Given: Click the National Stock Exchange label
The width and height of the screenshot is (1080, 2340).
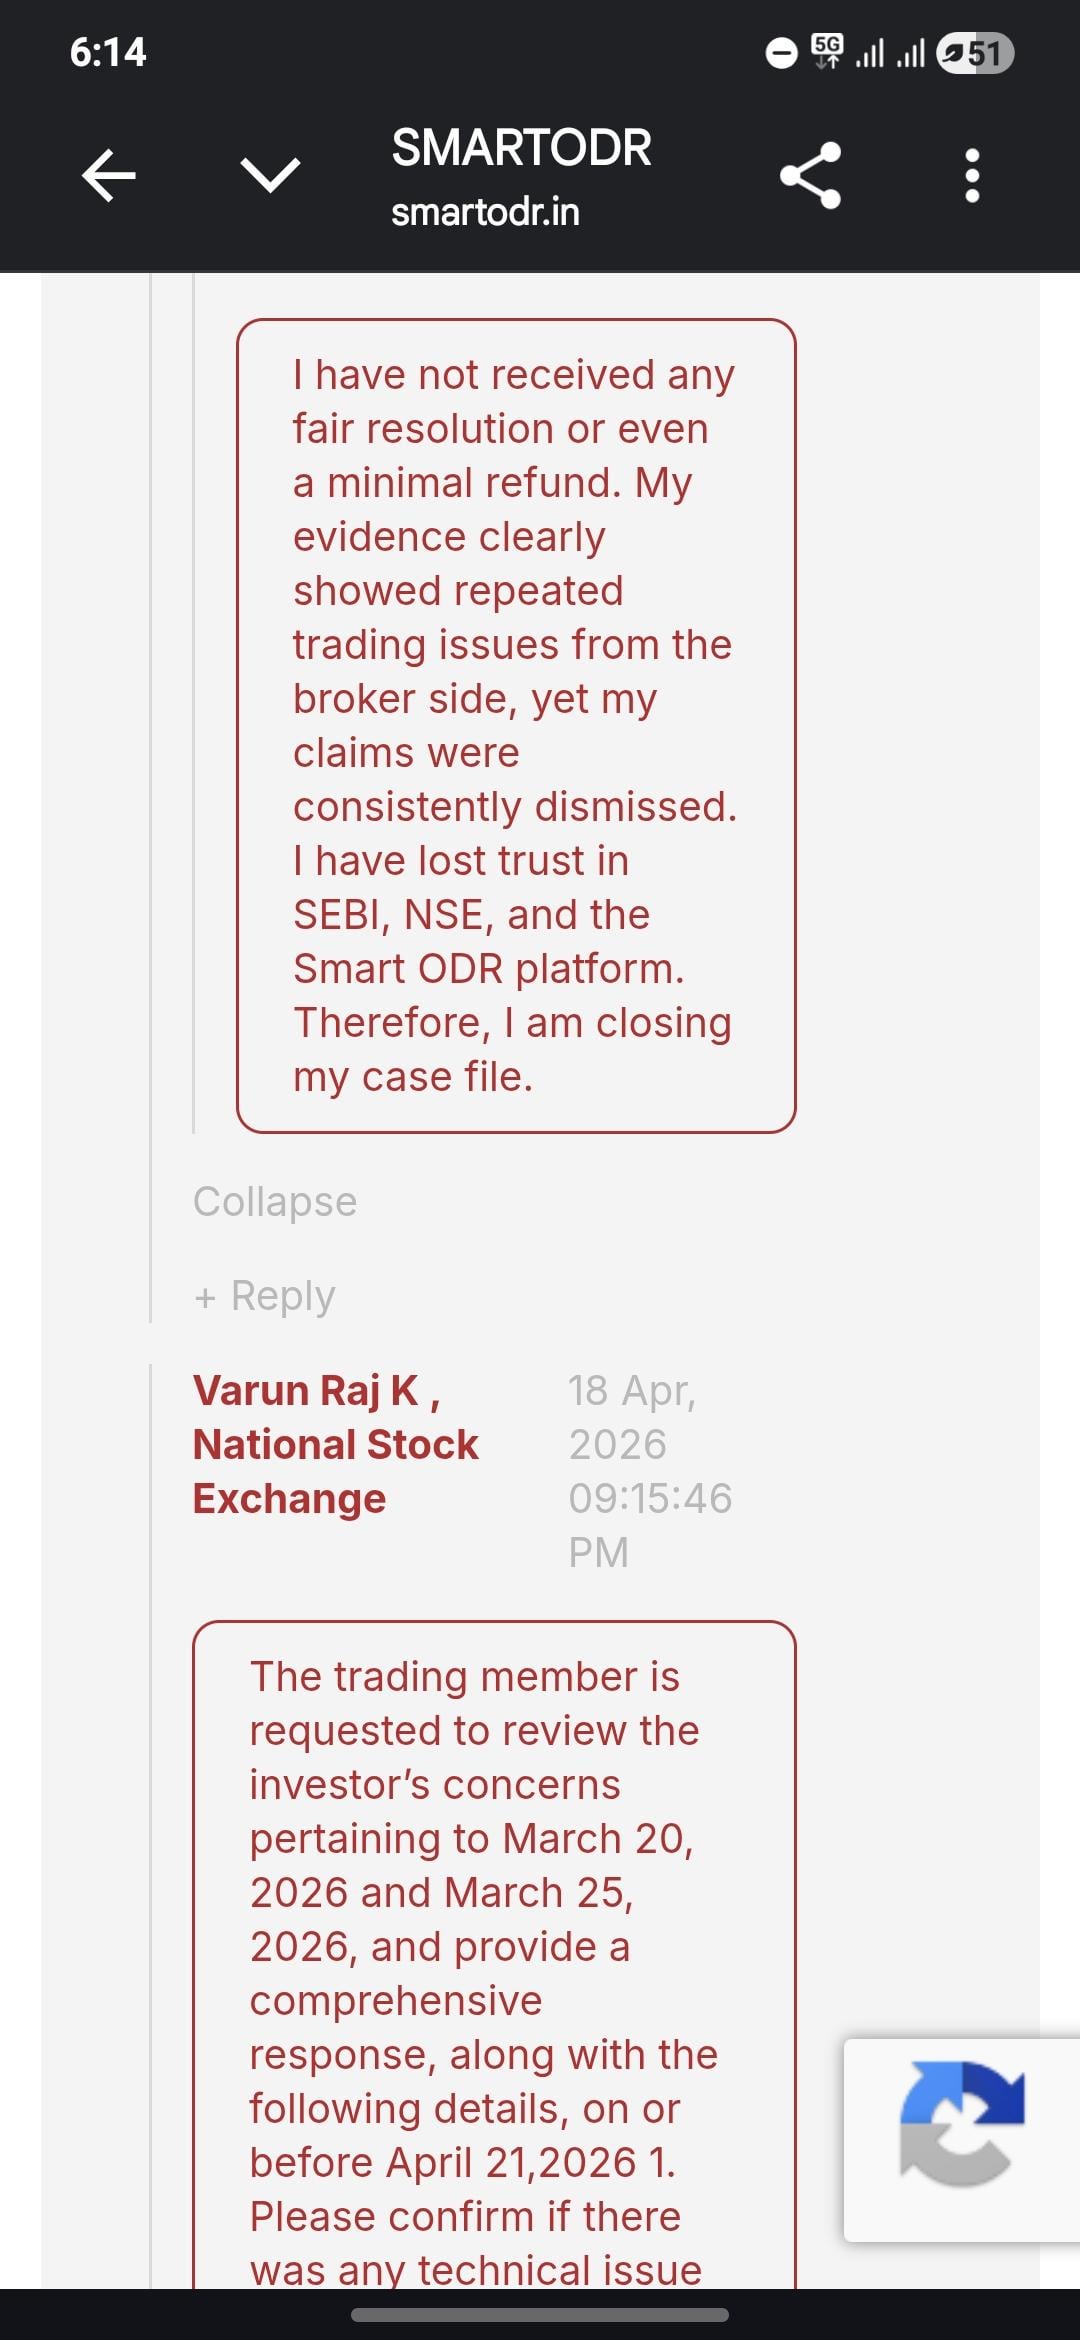Looking at the screenshot, I should coord(335,1472).
